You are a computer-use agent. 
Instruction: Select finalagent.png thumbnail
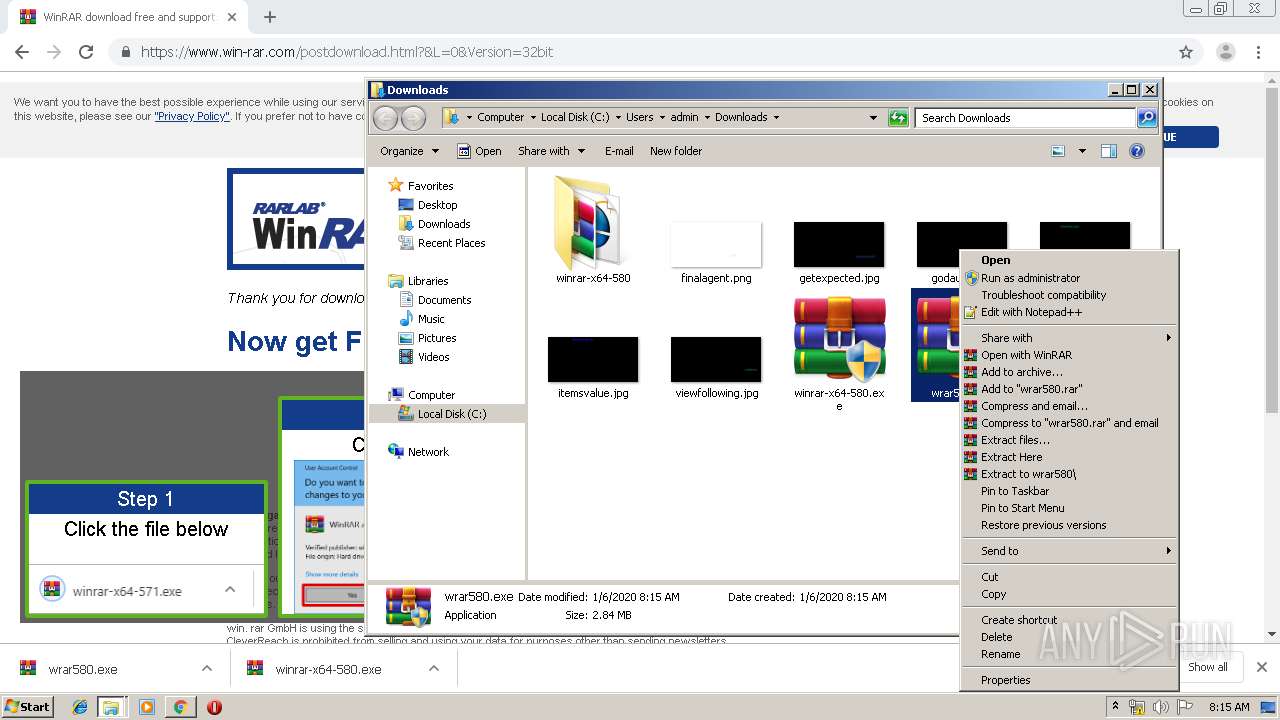tap(716, 244)
